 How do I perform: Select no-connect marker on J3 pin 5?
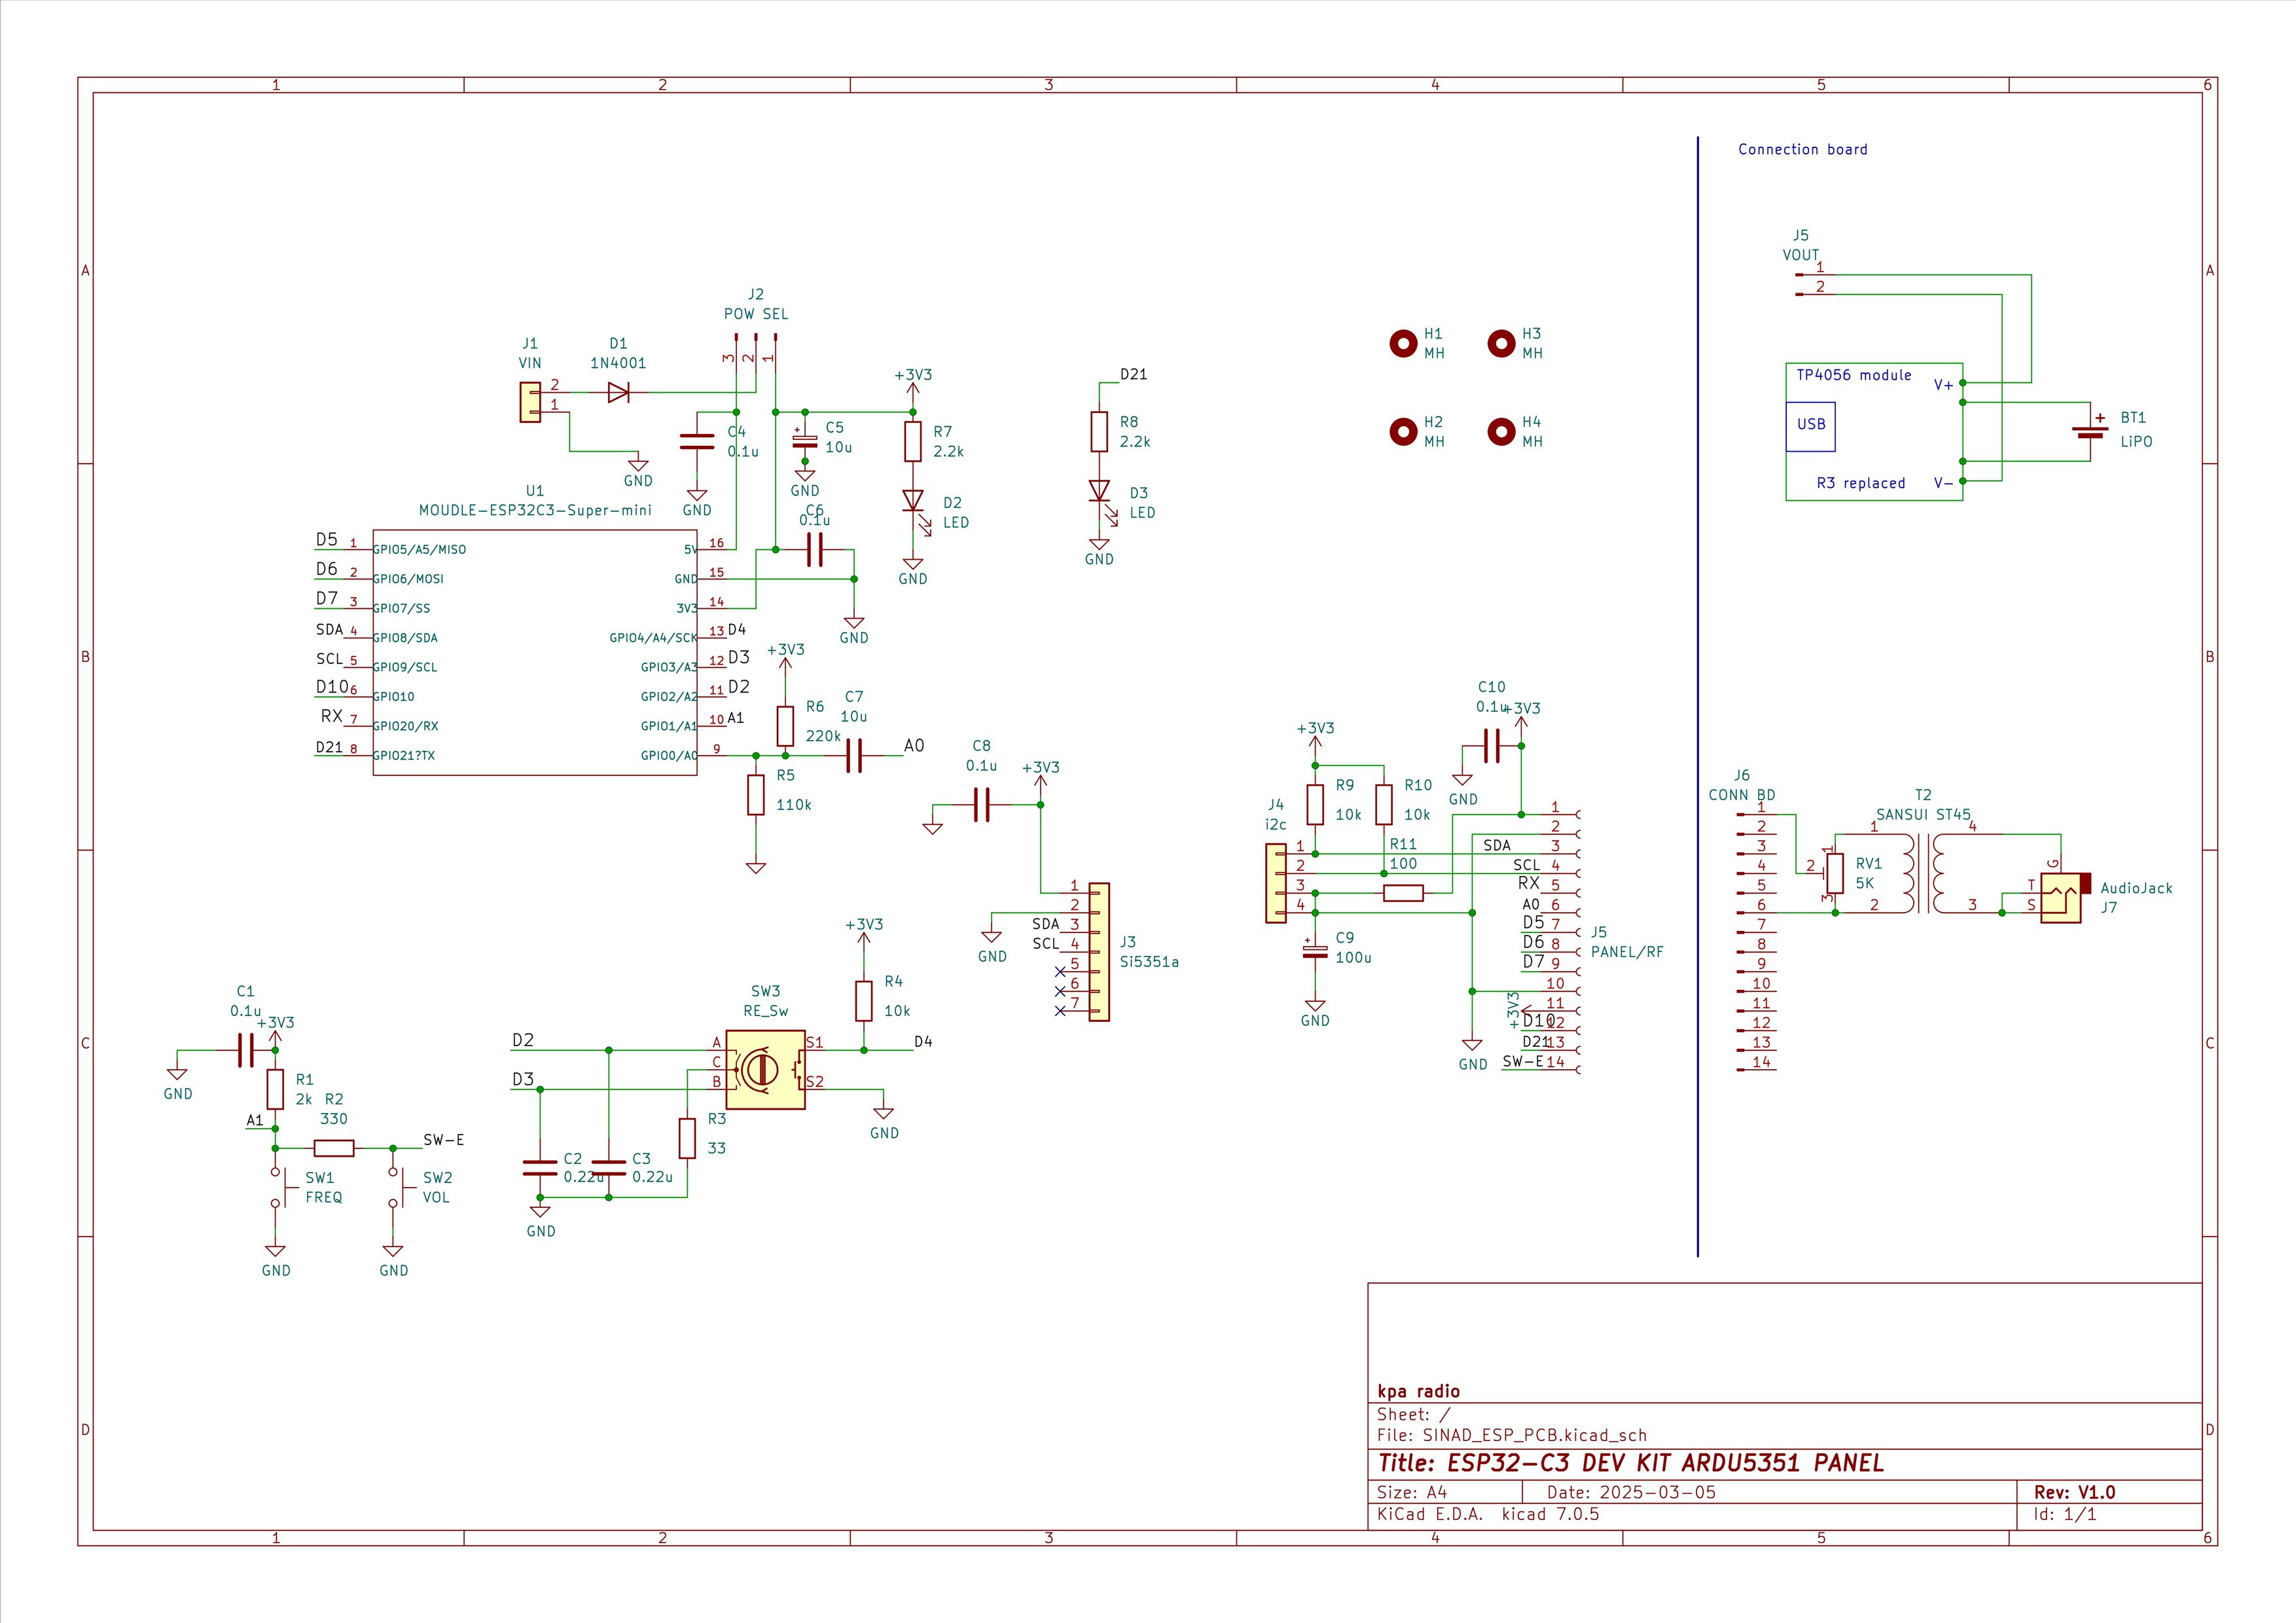click(1060, 972)
